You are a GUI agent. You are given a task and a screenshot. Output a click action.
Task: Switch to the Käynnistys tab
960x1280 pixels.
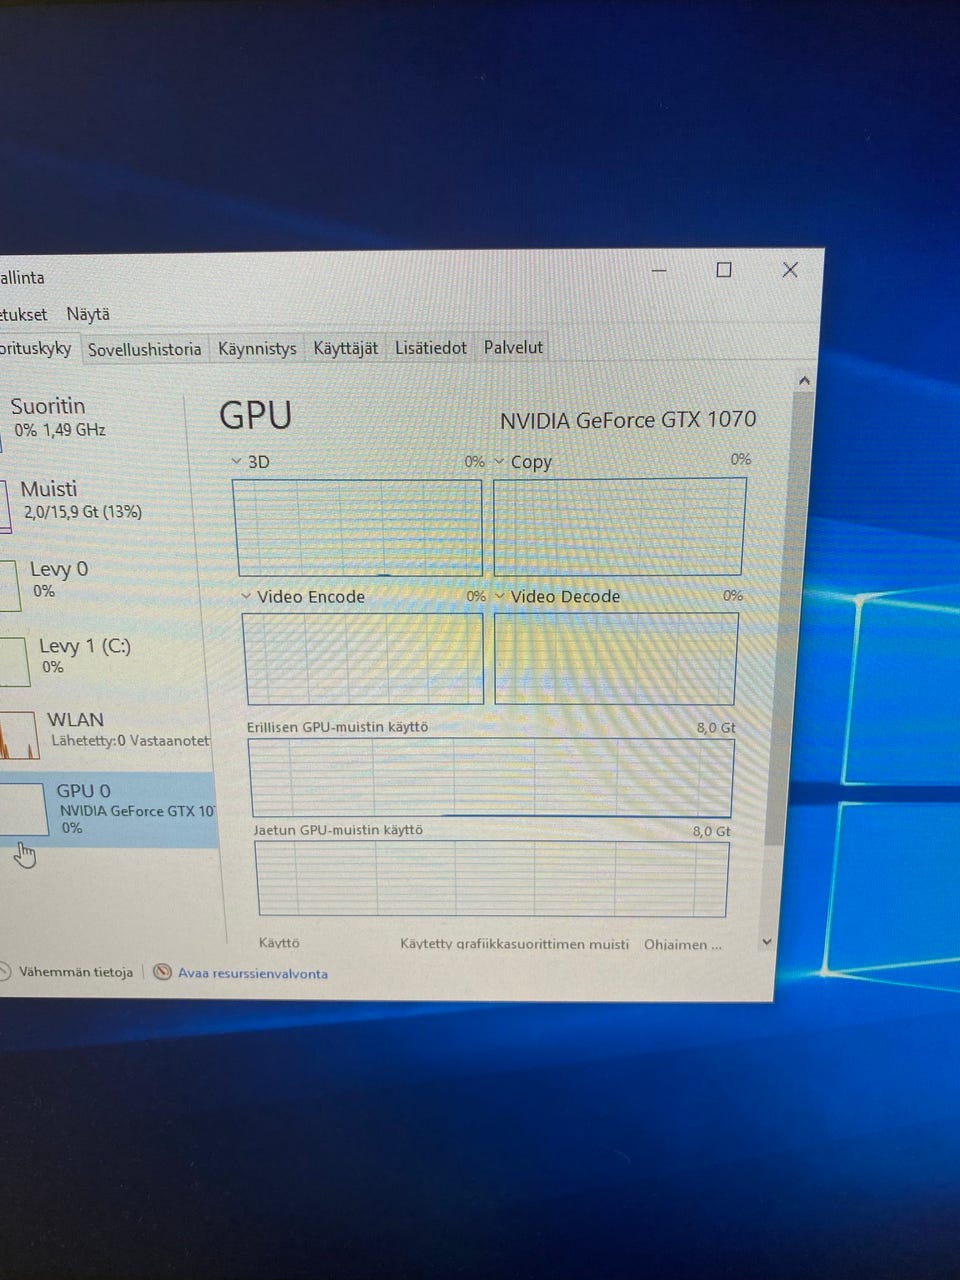click(257, 348)
